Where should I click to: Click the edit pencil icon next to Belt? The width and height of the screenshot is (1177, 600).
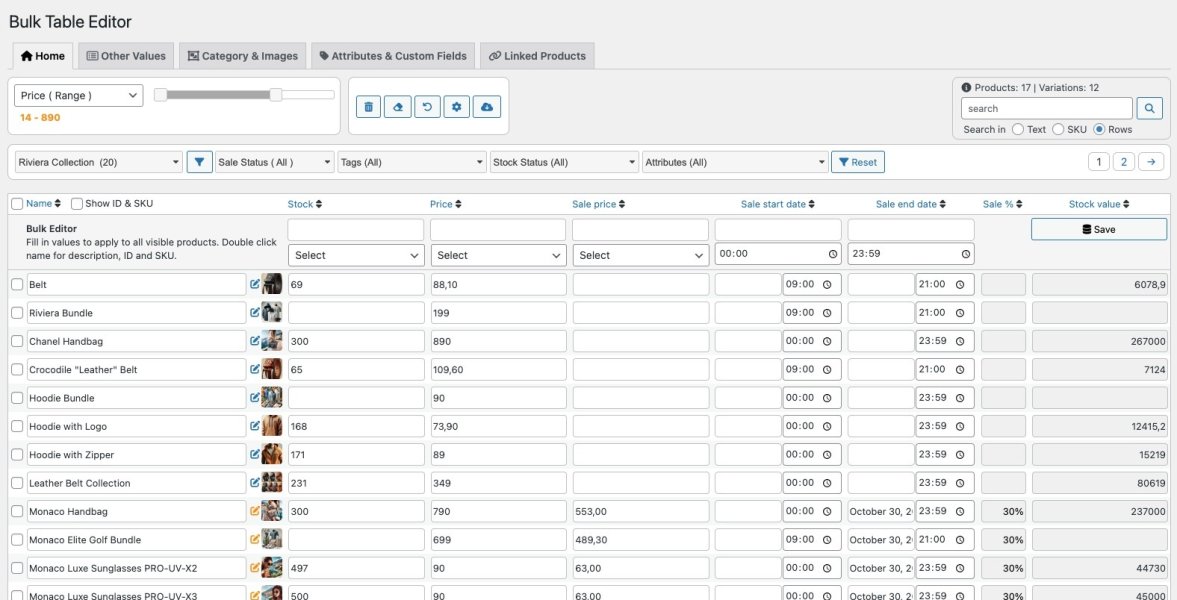255,283
